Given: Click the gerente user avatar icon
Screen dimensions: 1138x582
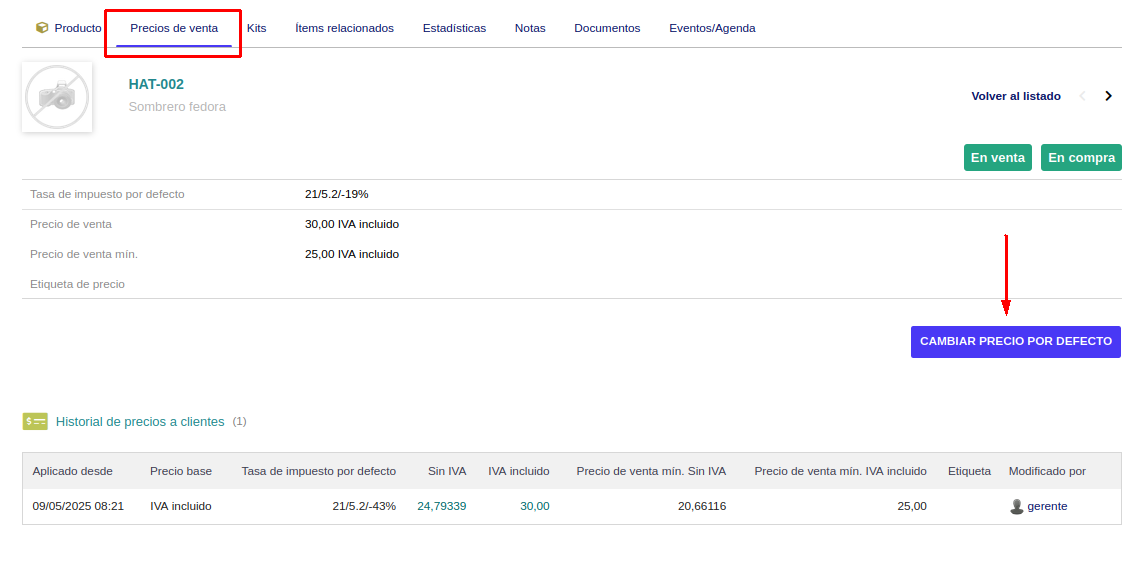Looking at the screenshot, I should [x=1017, y=506].
